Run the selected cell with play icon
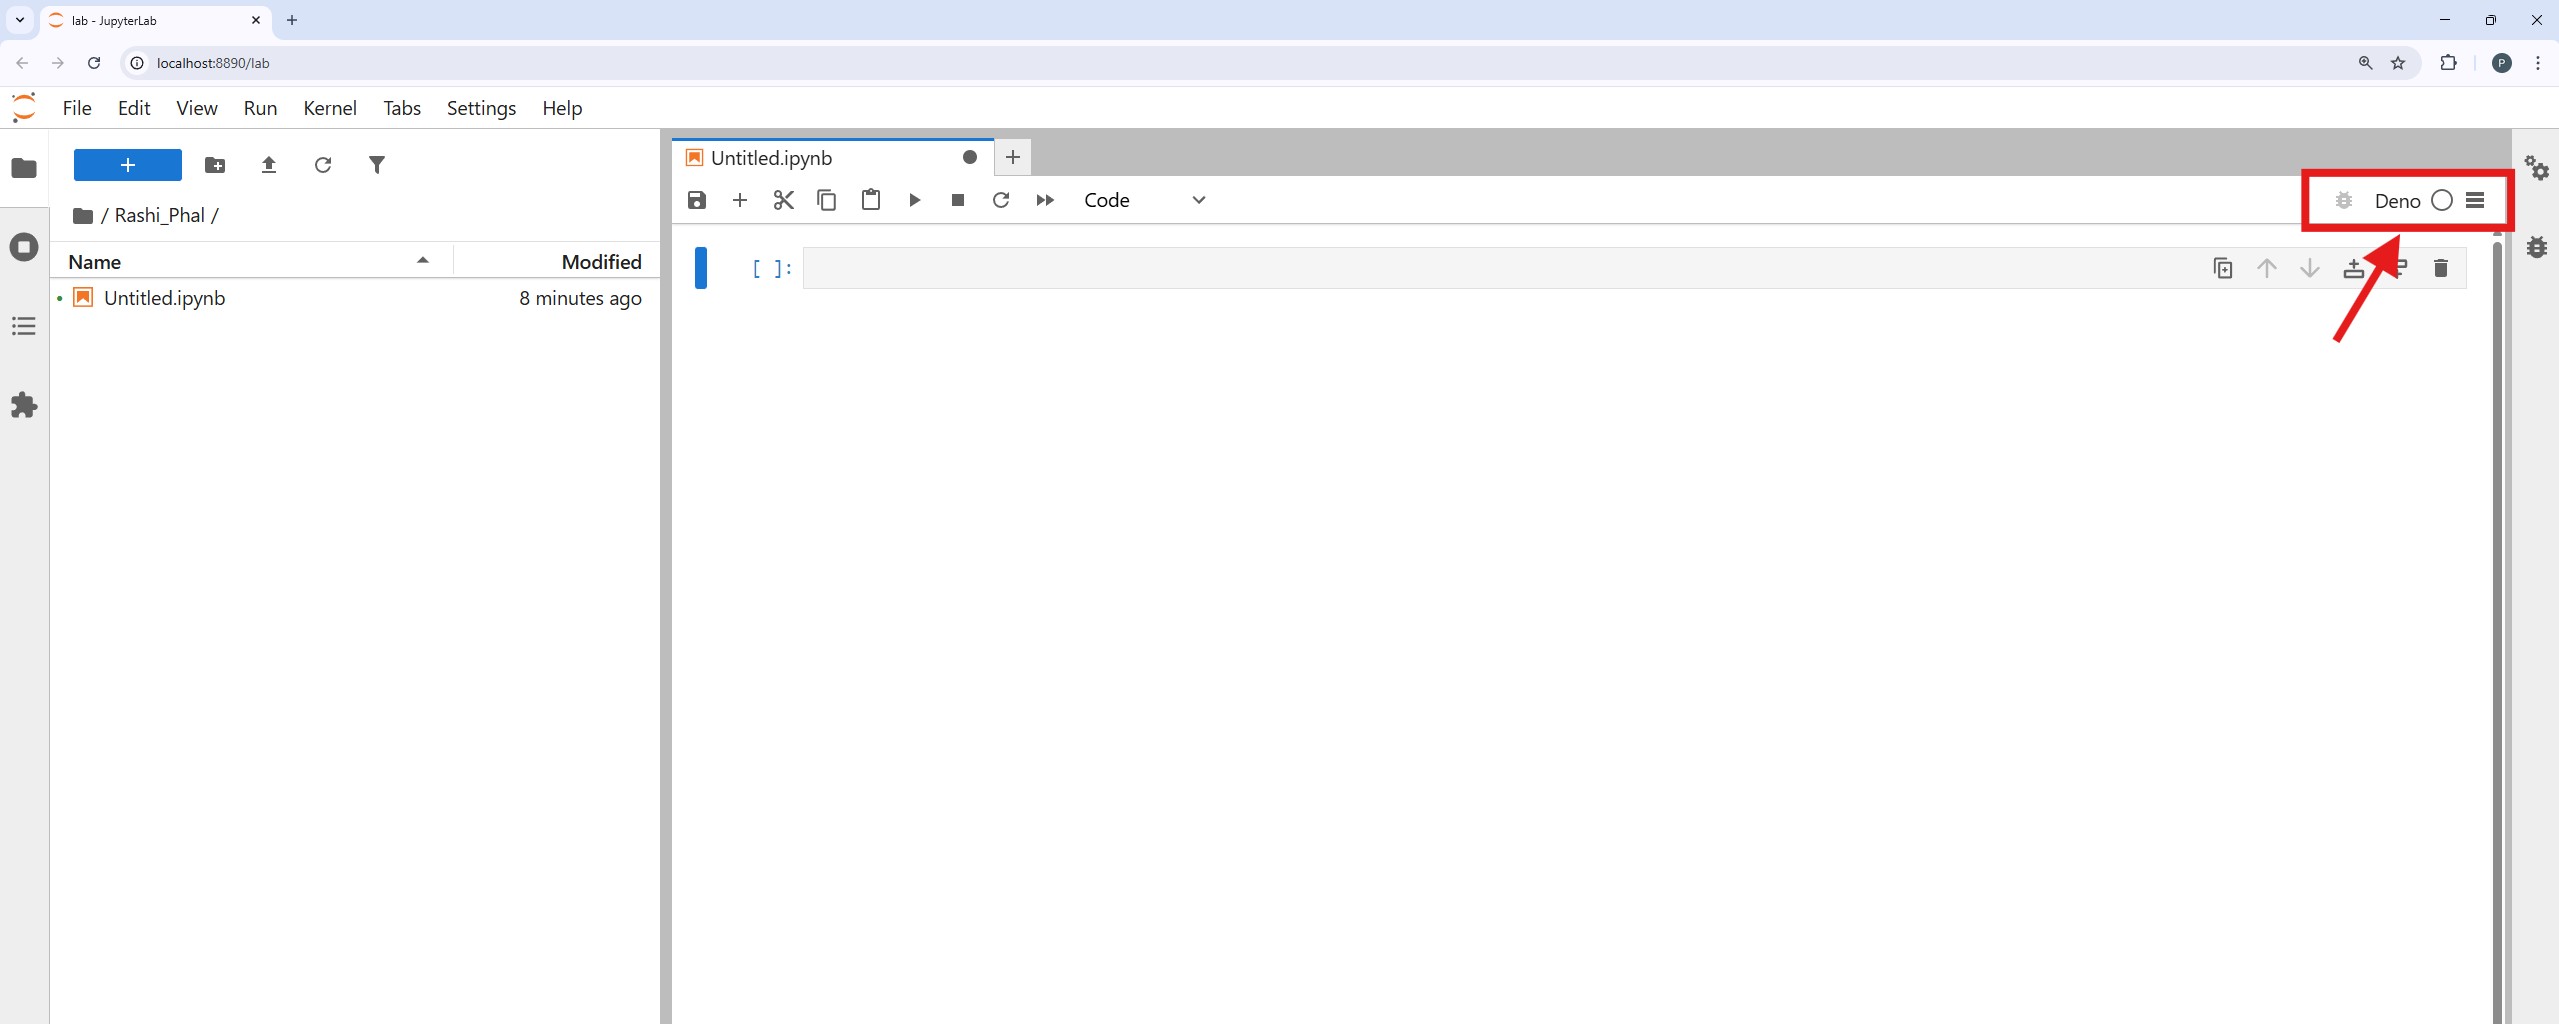Viewport: 2559px width, 1024px height. point(914,200)
